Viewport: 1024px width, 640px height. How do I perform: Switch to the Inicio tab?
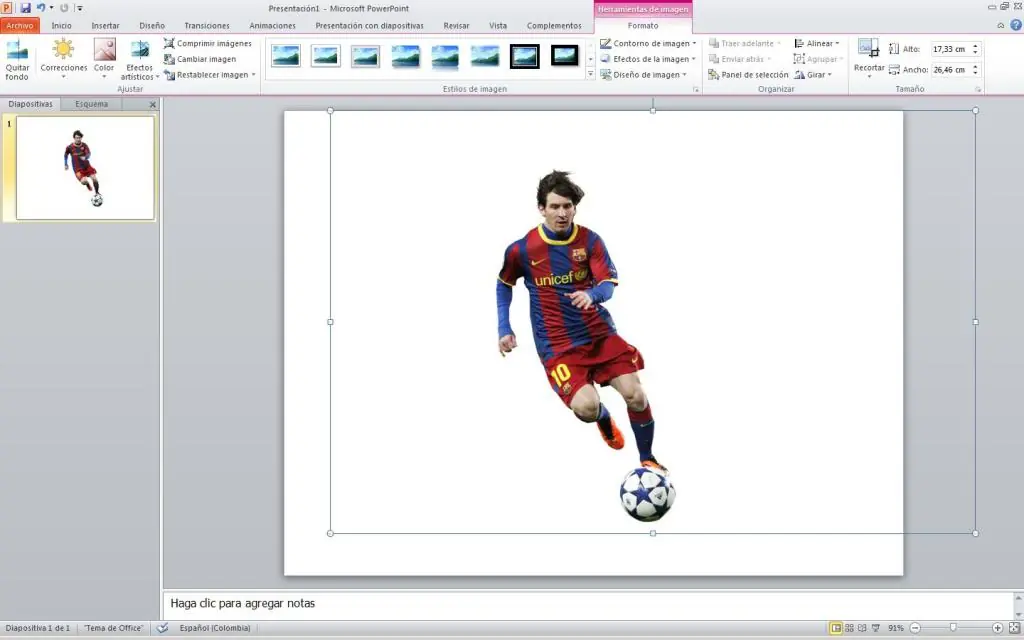click(x=61, y=25)
